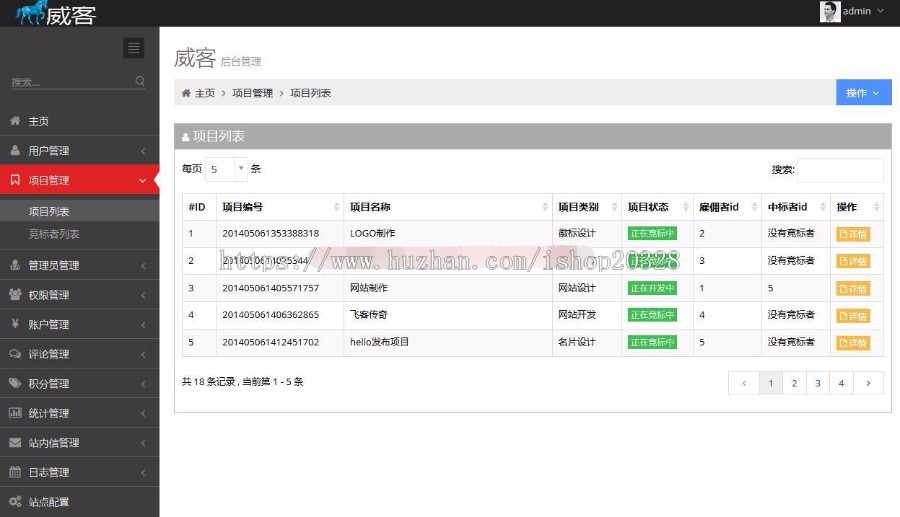The image size is (900, 517).
Task: Click the bar chart icon beside 统计管理
Action: pos(15,413)
